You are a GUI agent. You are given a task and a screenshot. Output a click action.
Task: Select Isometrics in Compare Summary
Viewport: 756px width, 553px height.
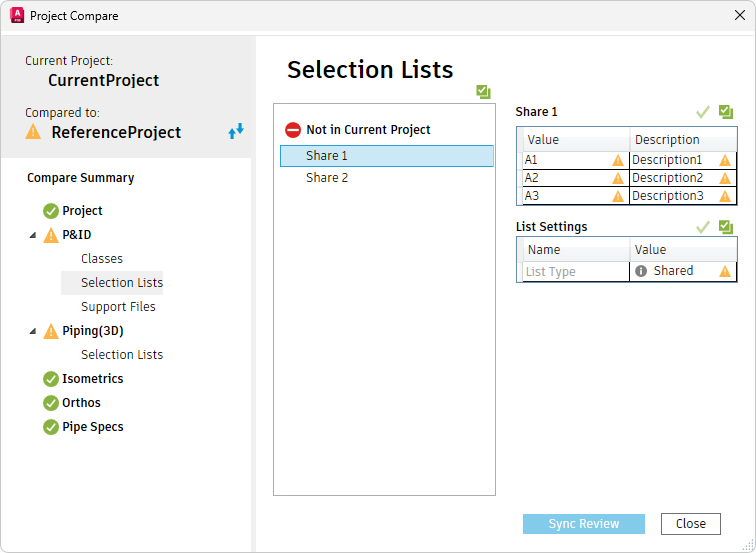point(92,379)
